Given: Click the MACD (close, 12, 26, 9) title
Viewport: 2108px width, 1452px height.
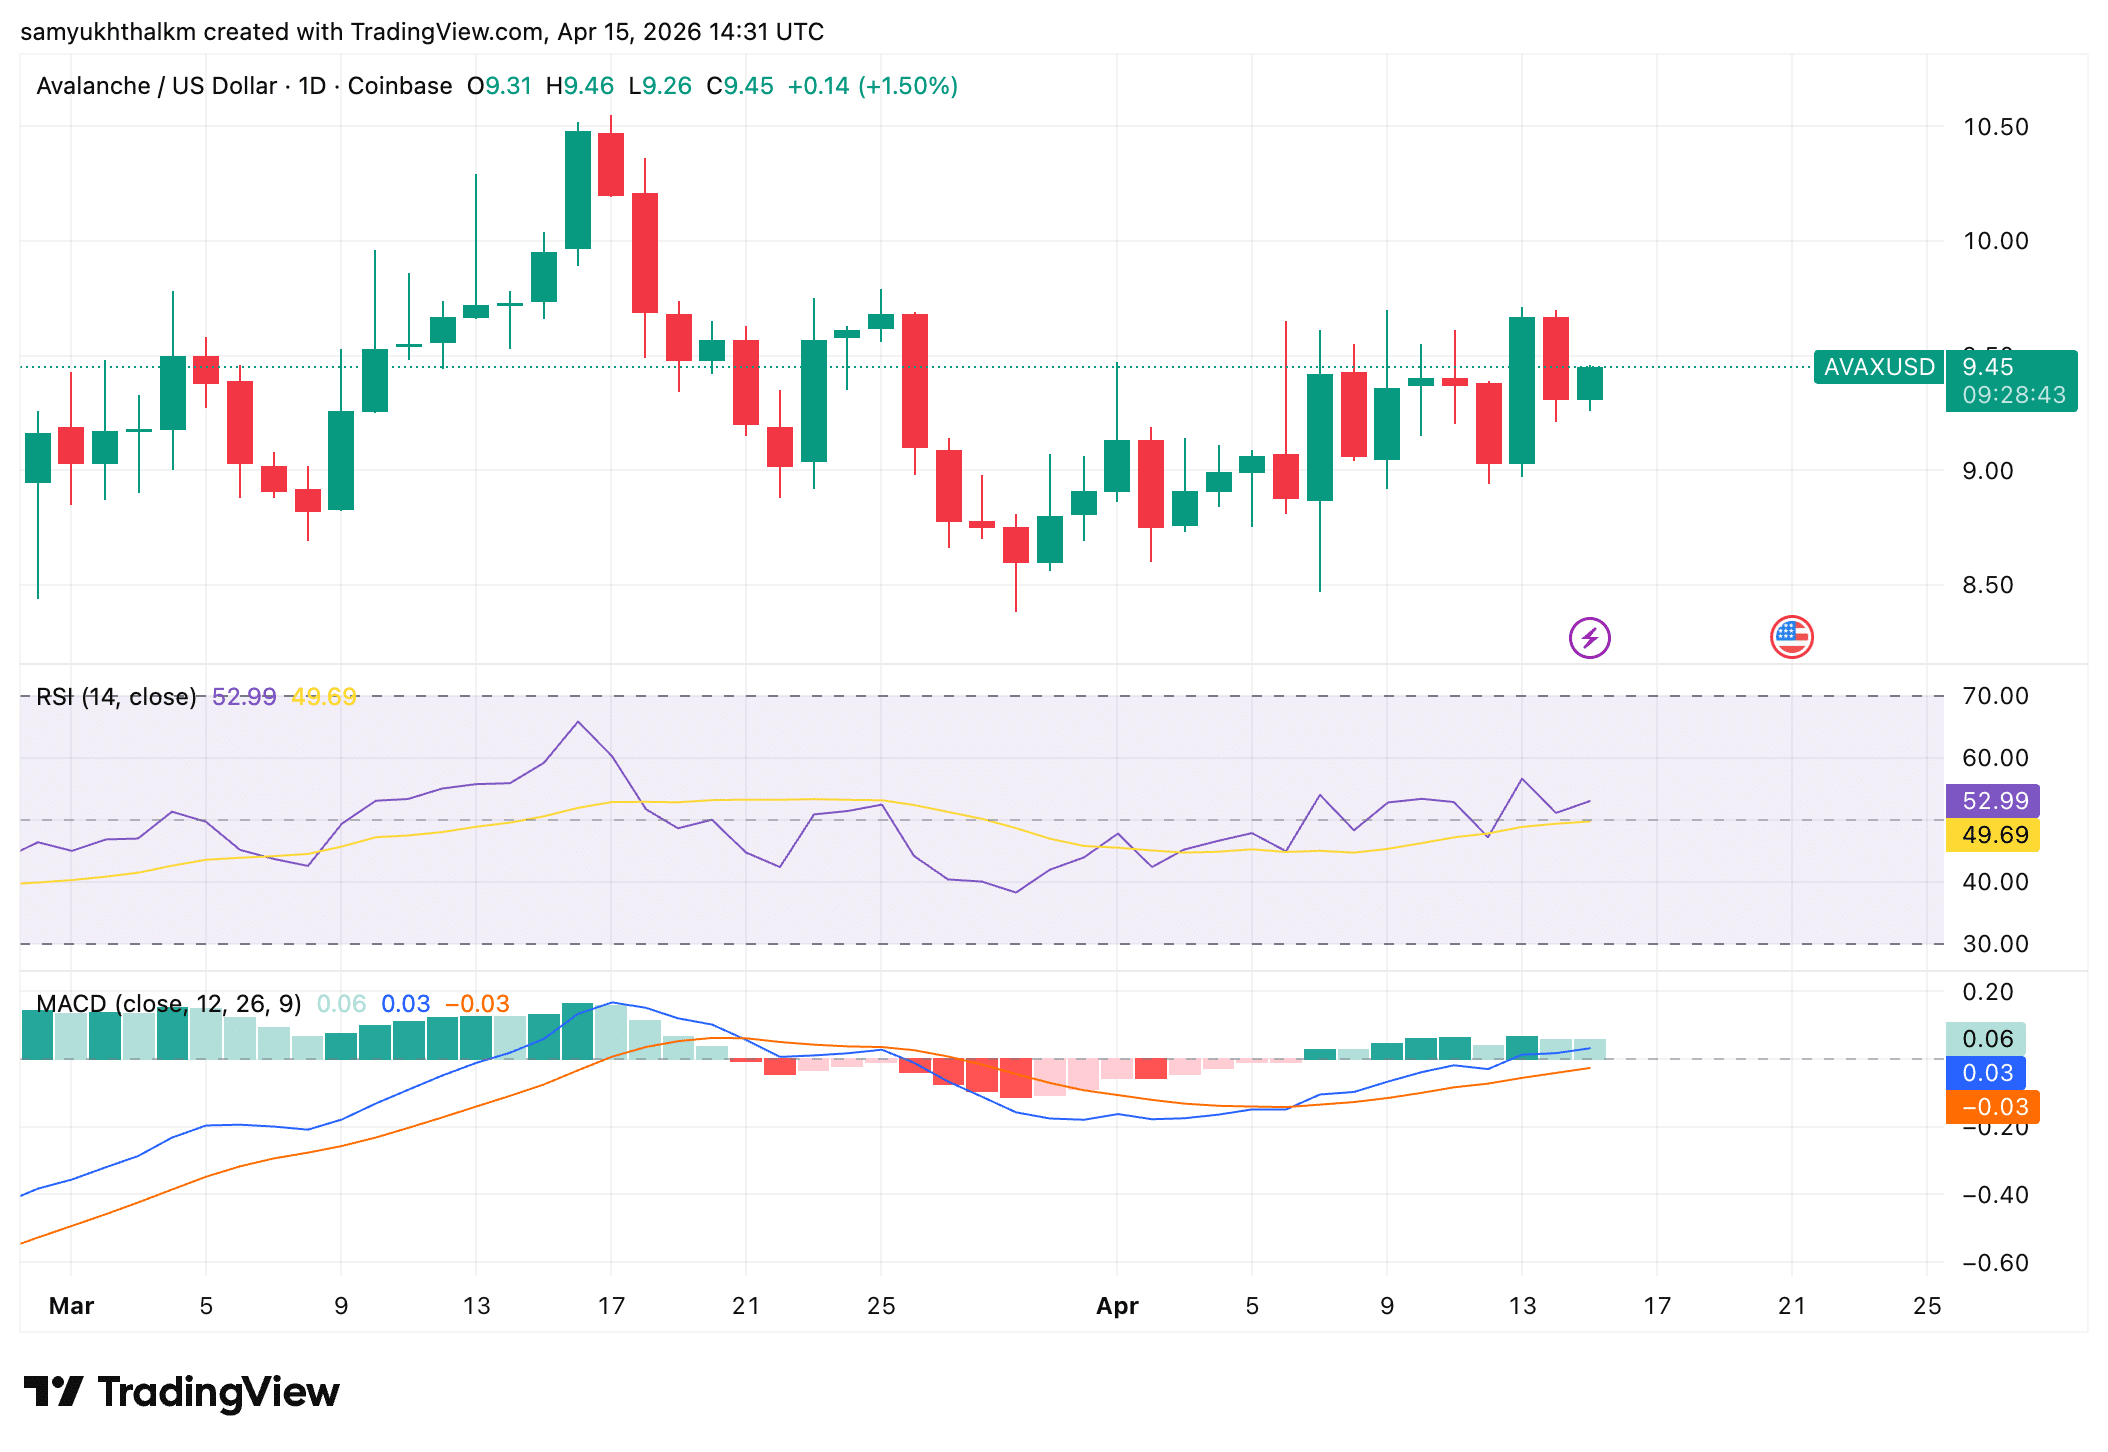Looking at the screenshot, I should (x=168, y=1003).
